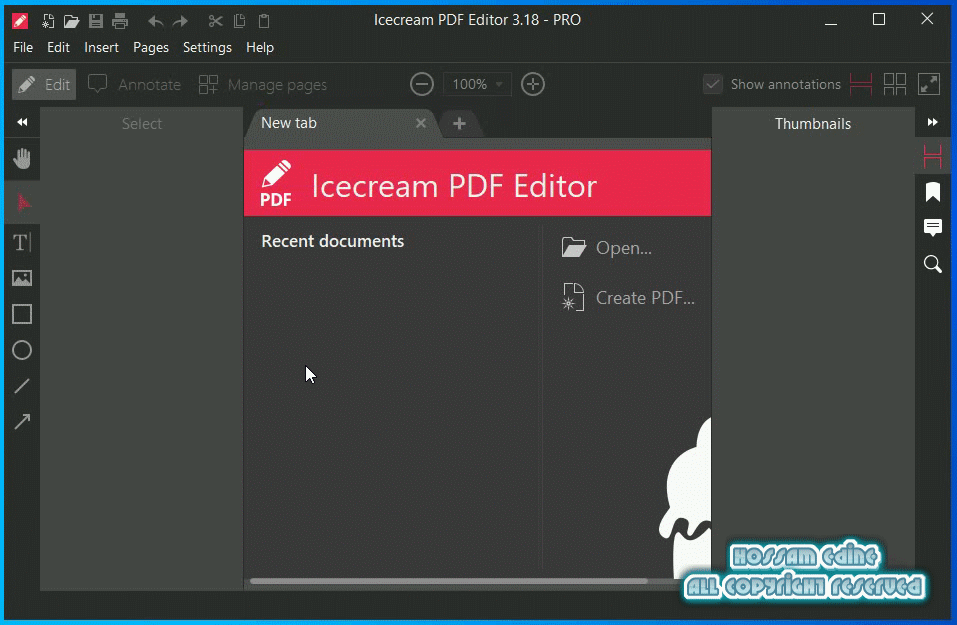The image size is (957, 625).
Task: Click the Thumbnails panel title
Action: click(x=812, y=124)
